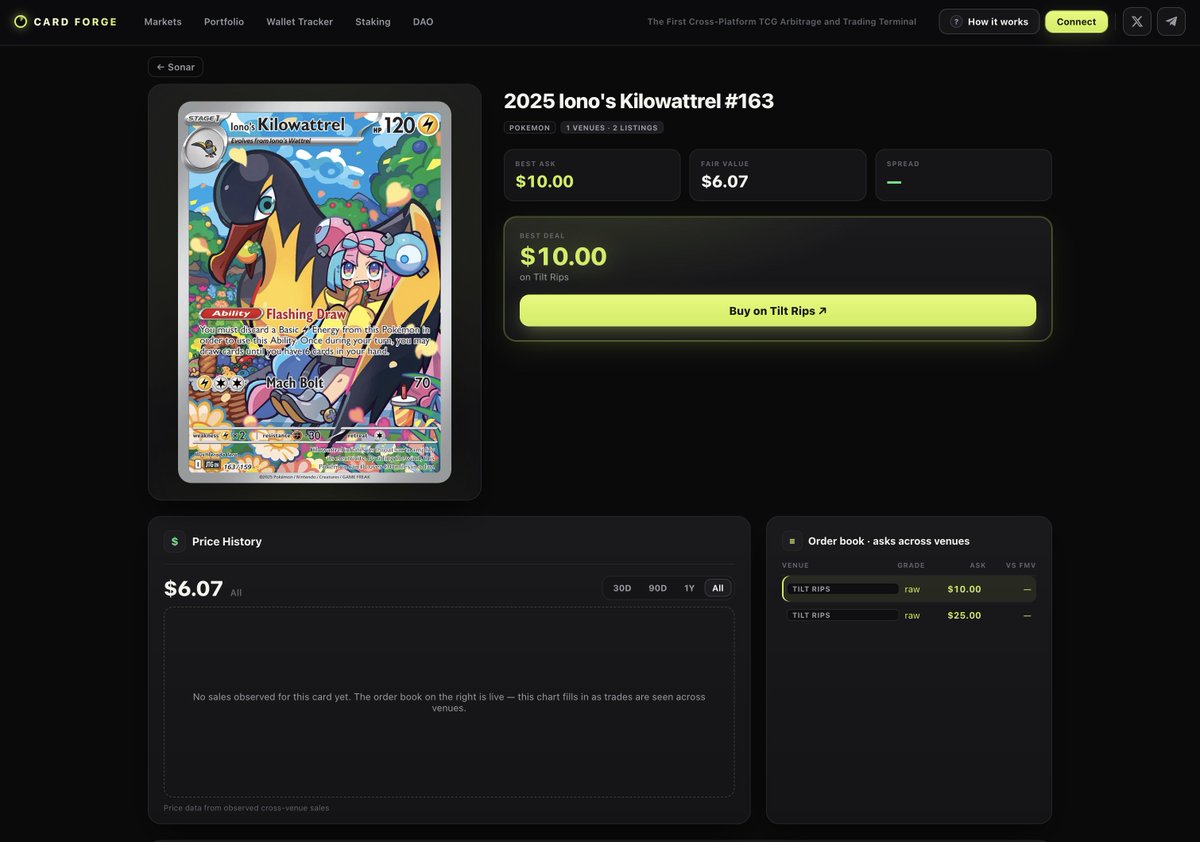The width and height of the screenshot is (1200, 842).
Task: Click the Card Forge logo icon
Action: (20, 21)
